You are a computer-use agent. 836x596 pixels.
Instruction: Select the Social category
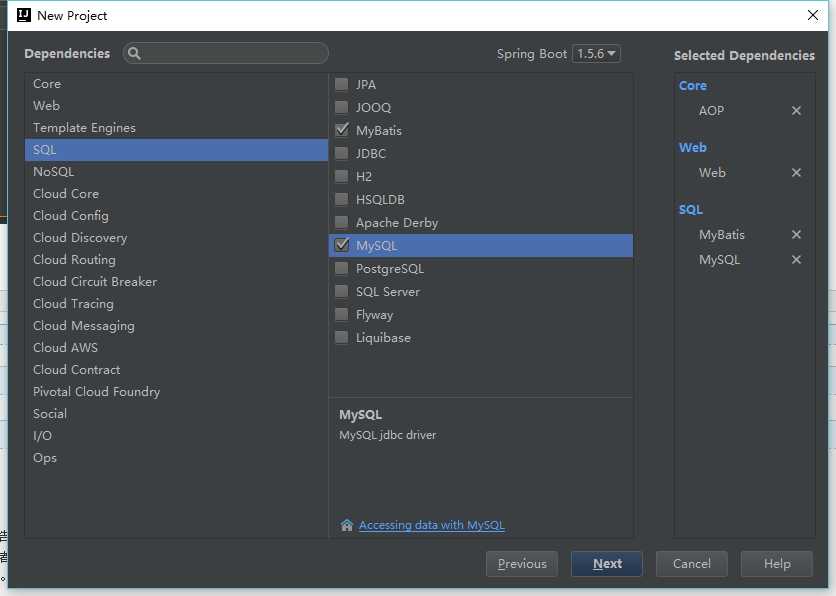tap(176, 414)
